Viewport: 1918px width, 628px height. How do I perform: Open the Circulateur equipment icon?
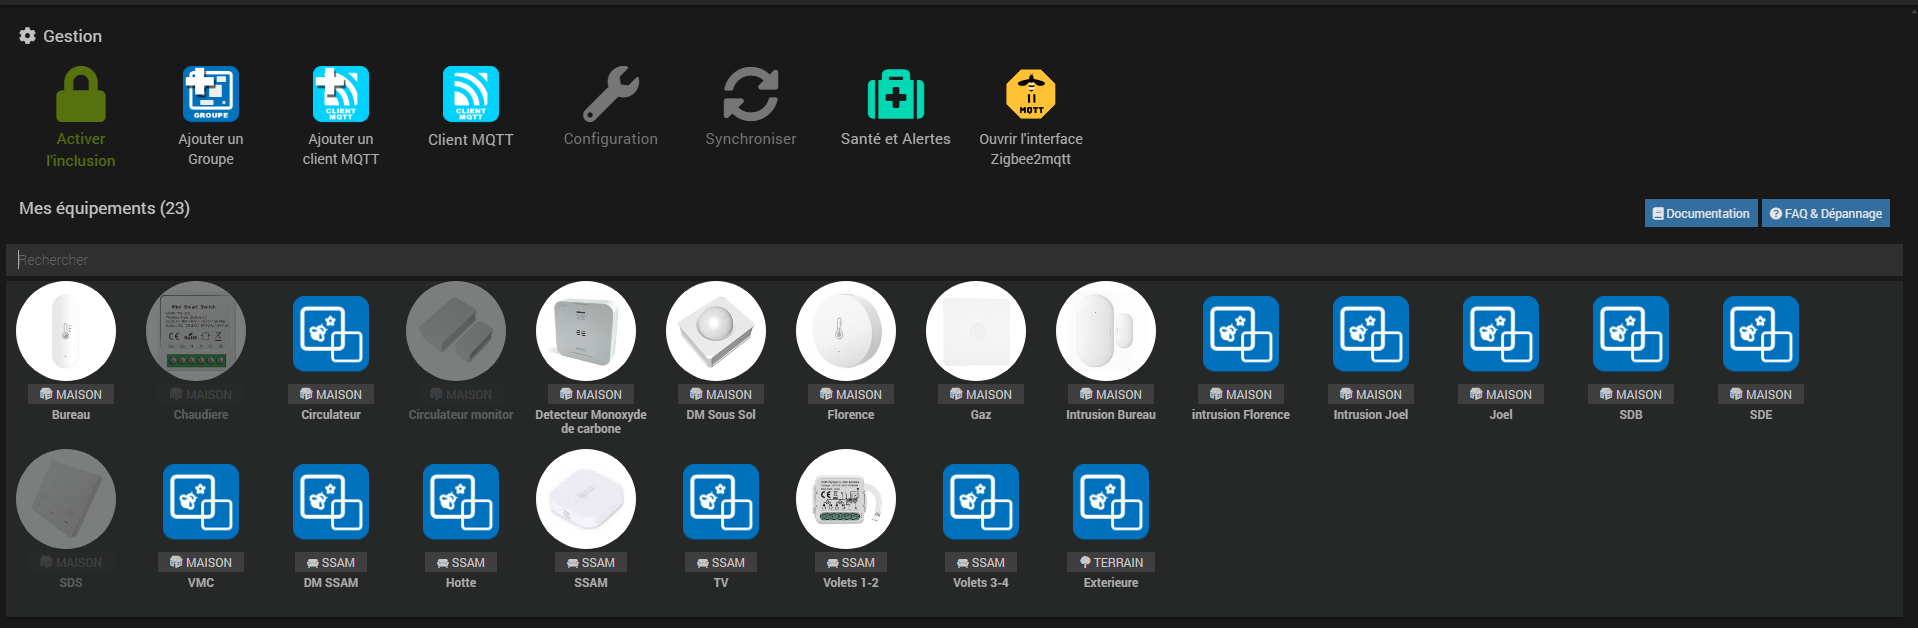[331, 334]
